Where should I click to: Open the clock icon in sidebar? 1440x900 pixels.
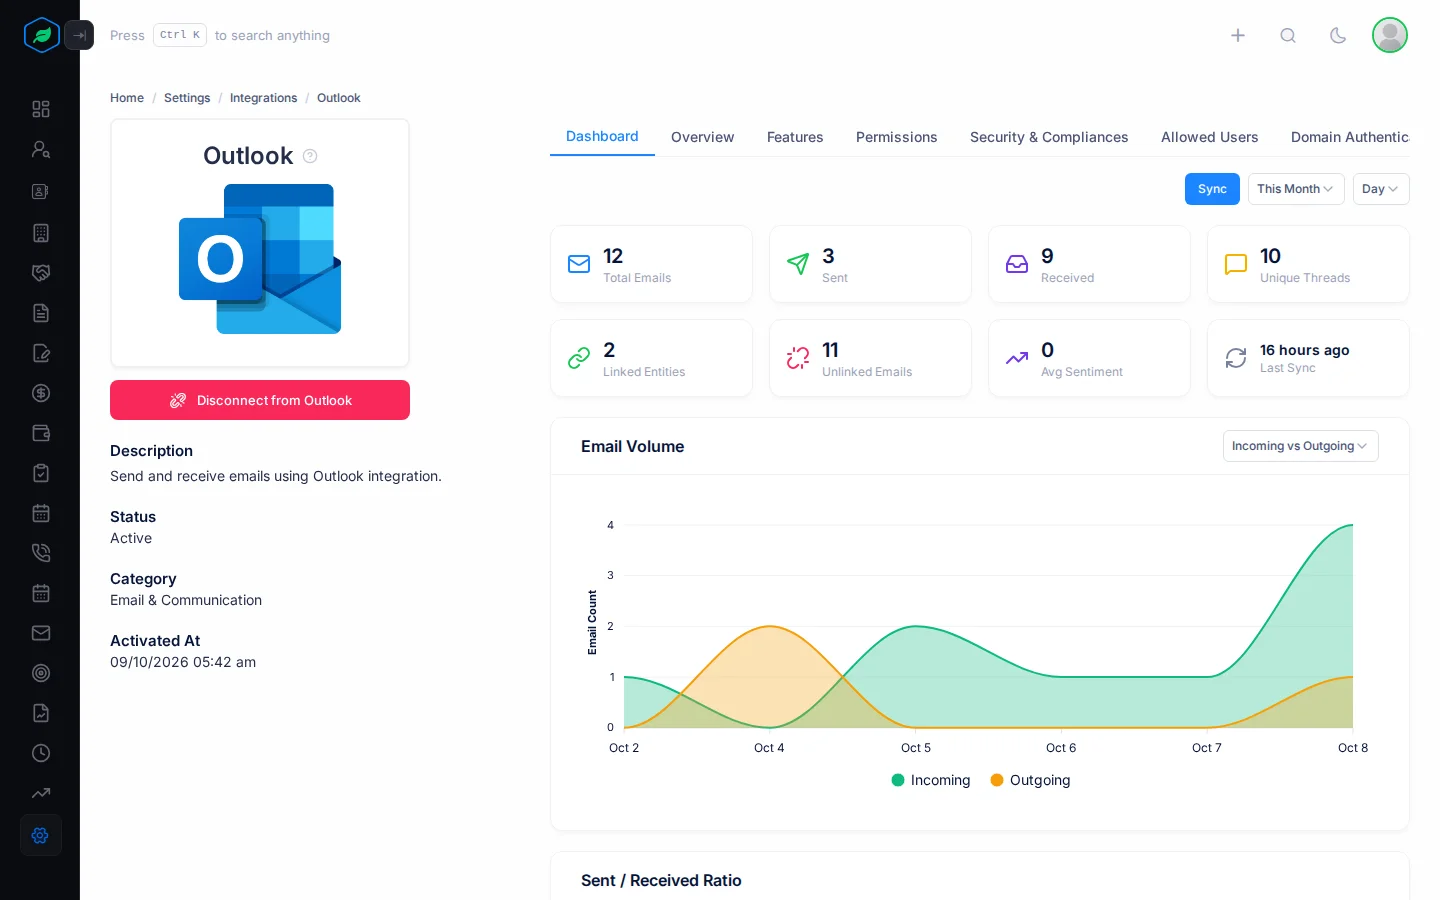[x=41, y=753]
